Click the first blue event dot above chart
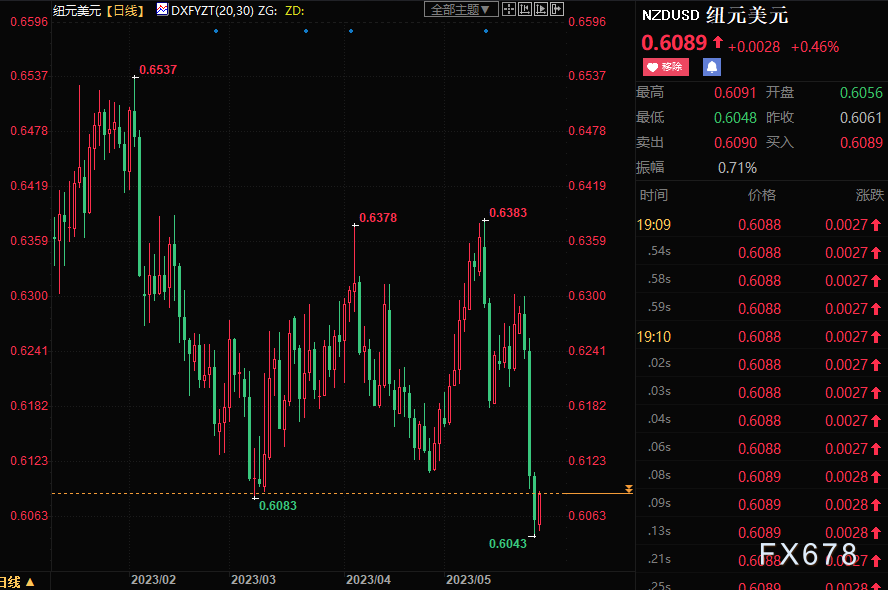 [x=216, y=31]
